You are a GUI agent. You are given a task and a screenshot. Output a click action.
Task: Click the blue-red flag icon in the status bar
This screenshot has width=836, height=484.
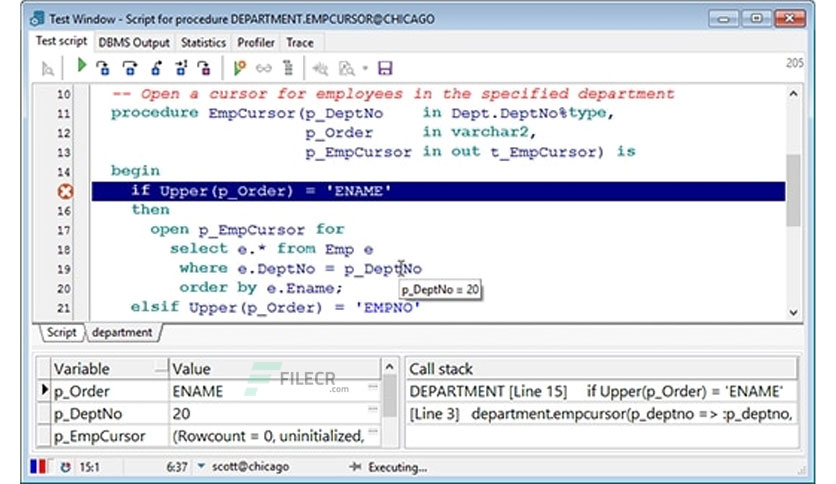click(38, 467)
